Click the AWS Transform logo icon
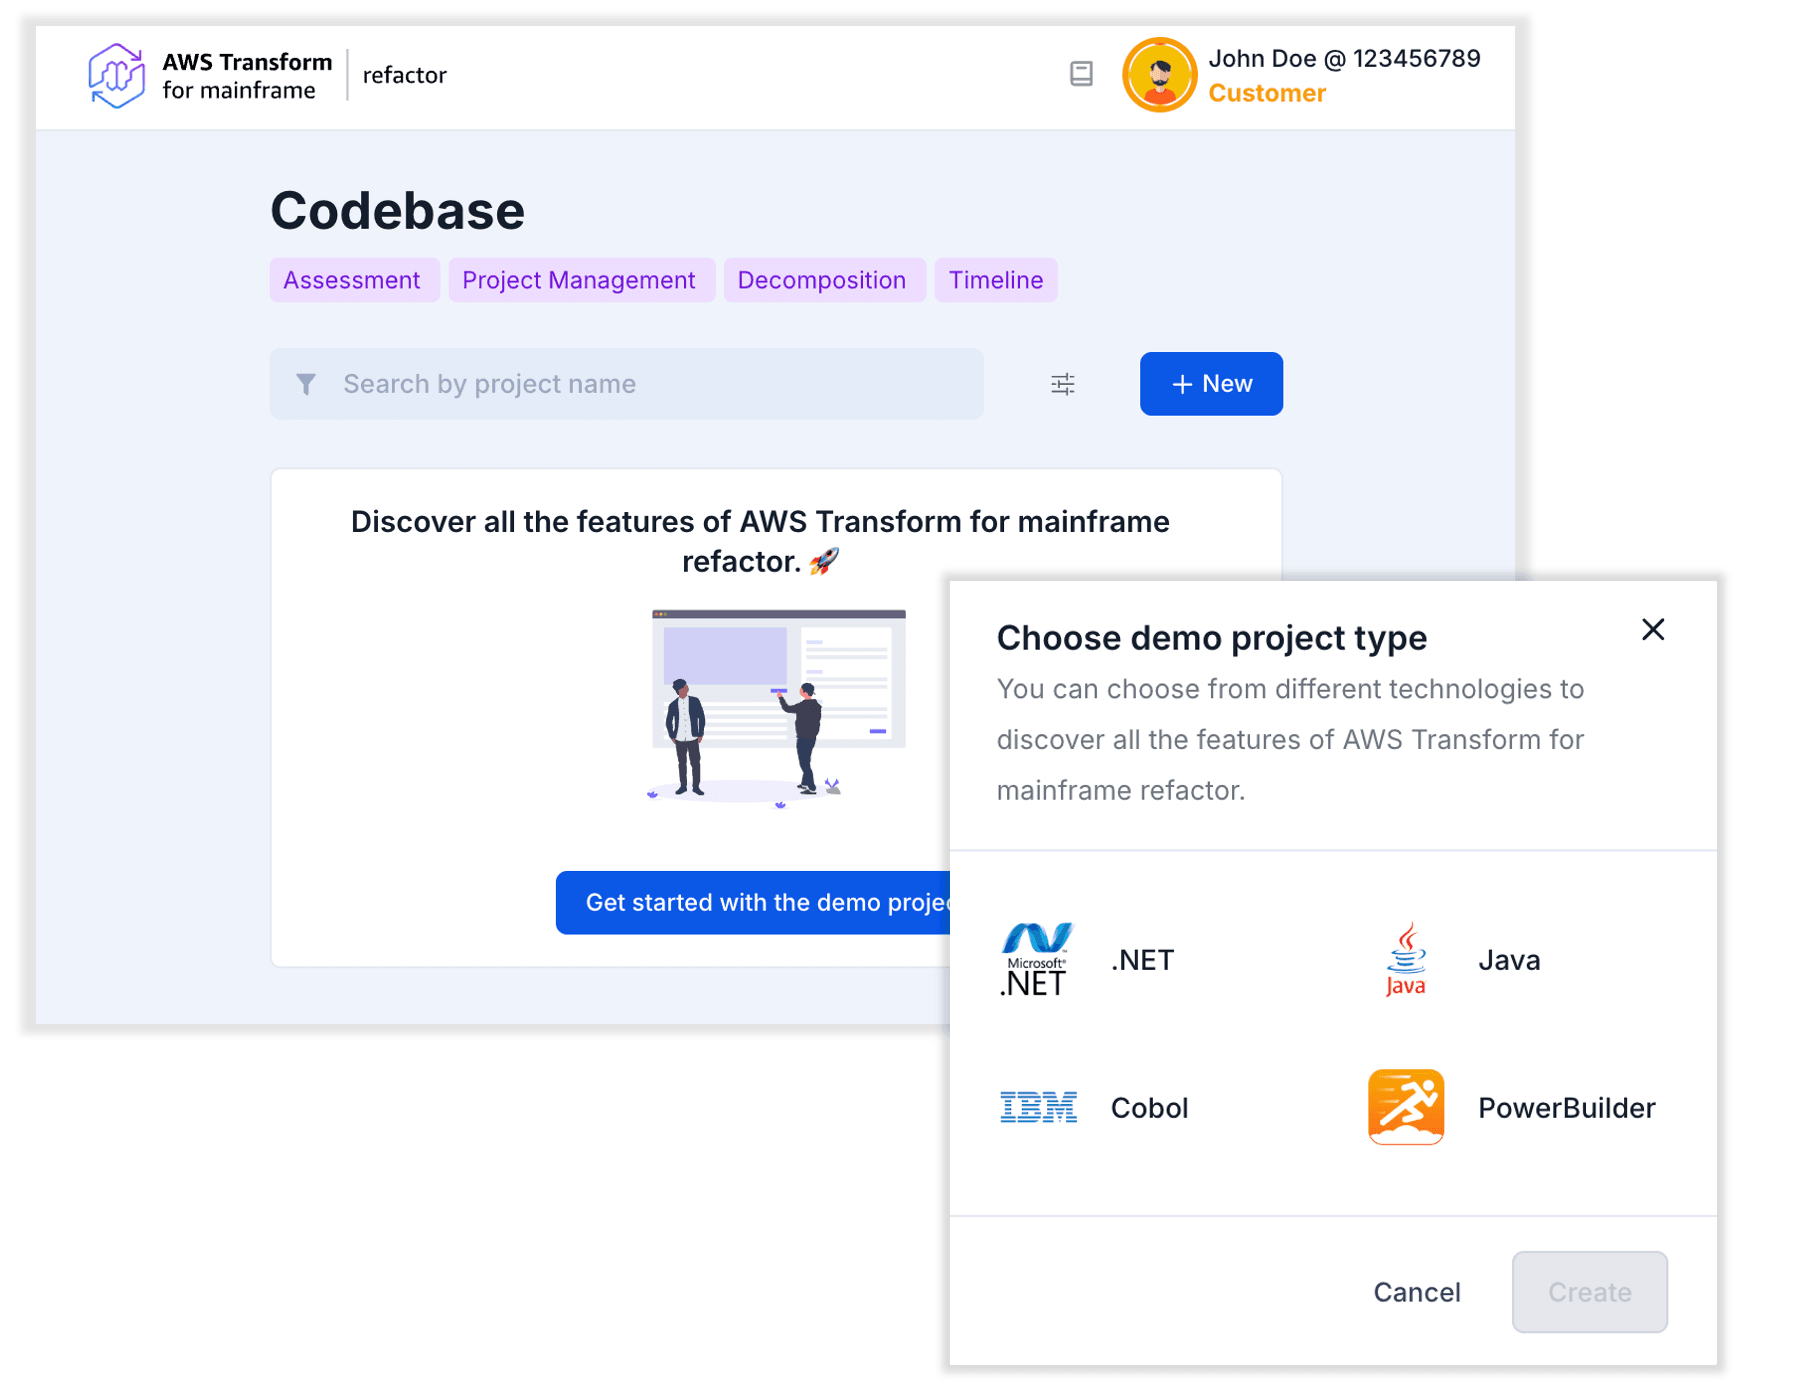This screenshot has height=1390, width=1800. click(x=116, y=75)
